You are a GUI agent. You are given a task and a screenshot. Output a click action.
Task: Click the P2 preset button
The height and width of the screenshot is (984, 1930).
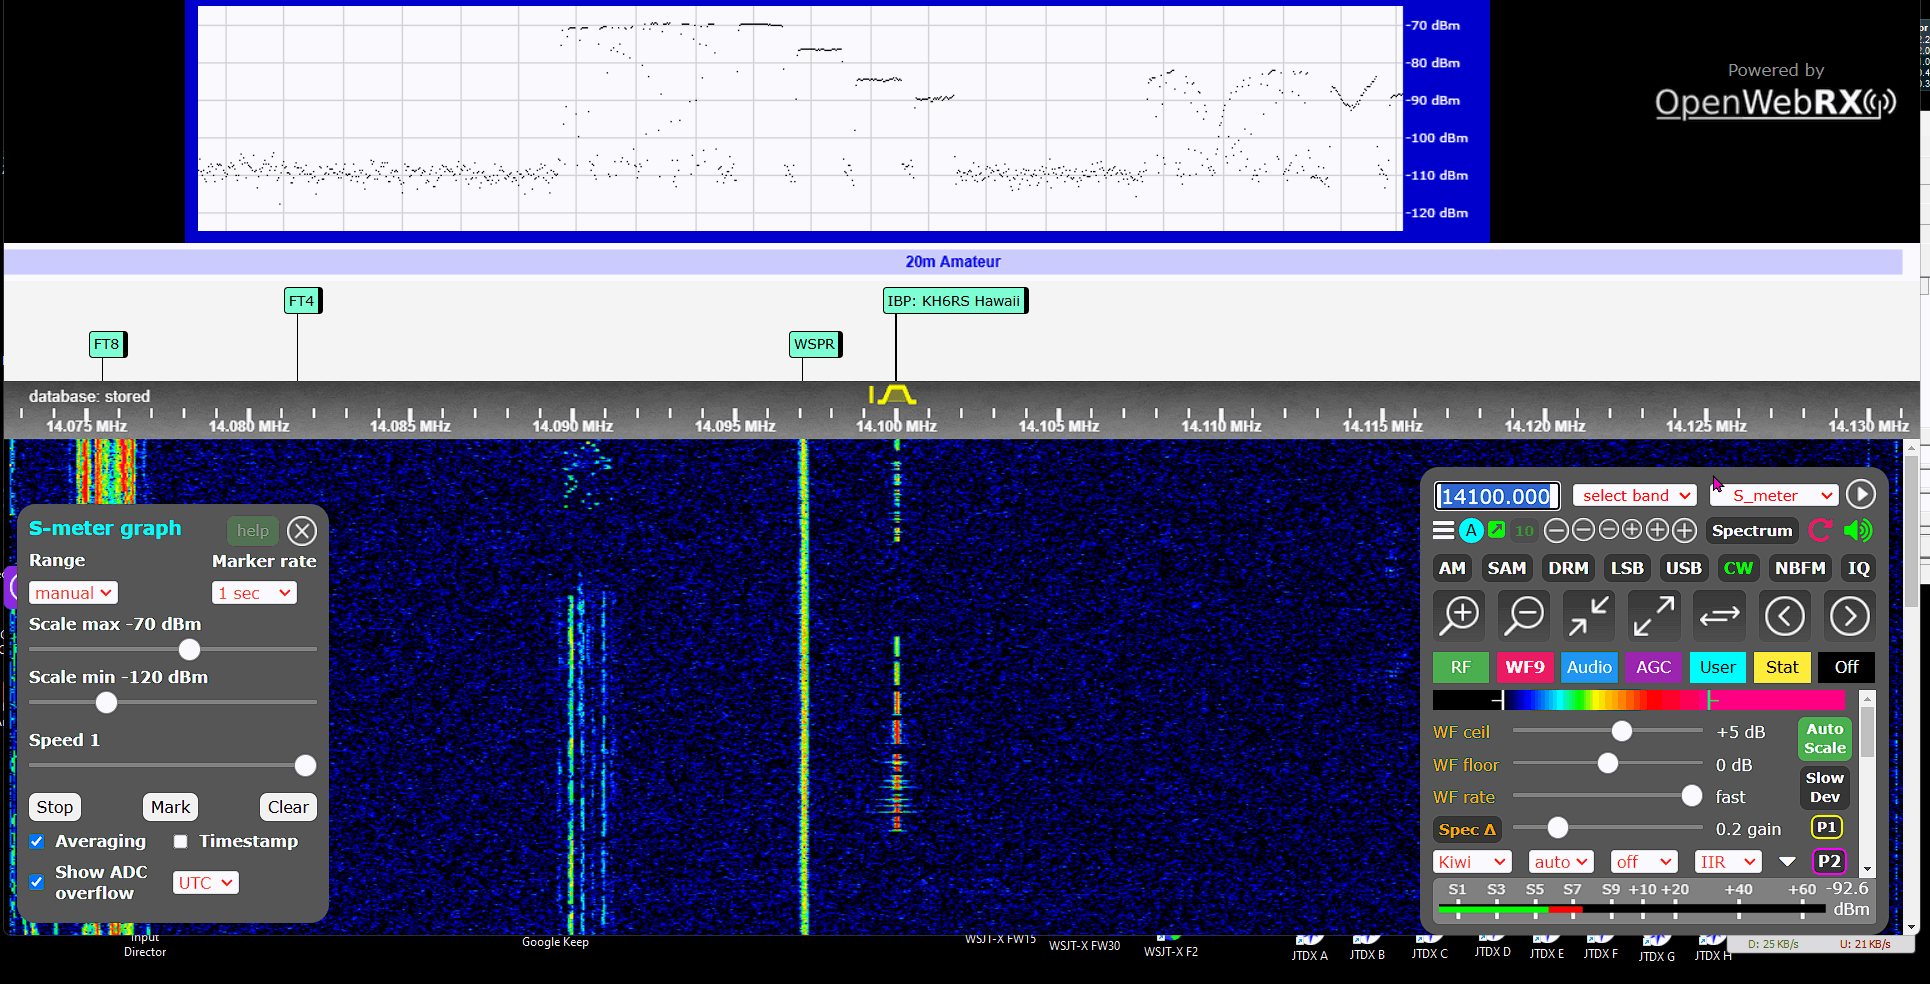1829,861
